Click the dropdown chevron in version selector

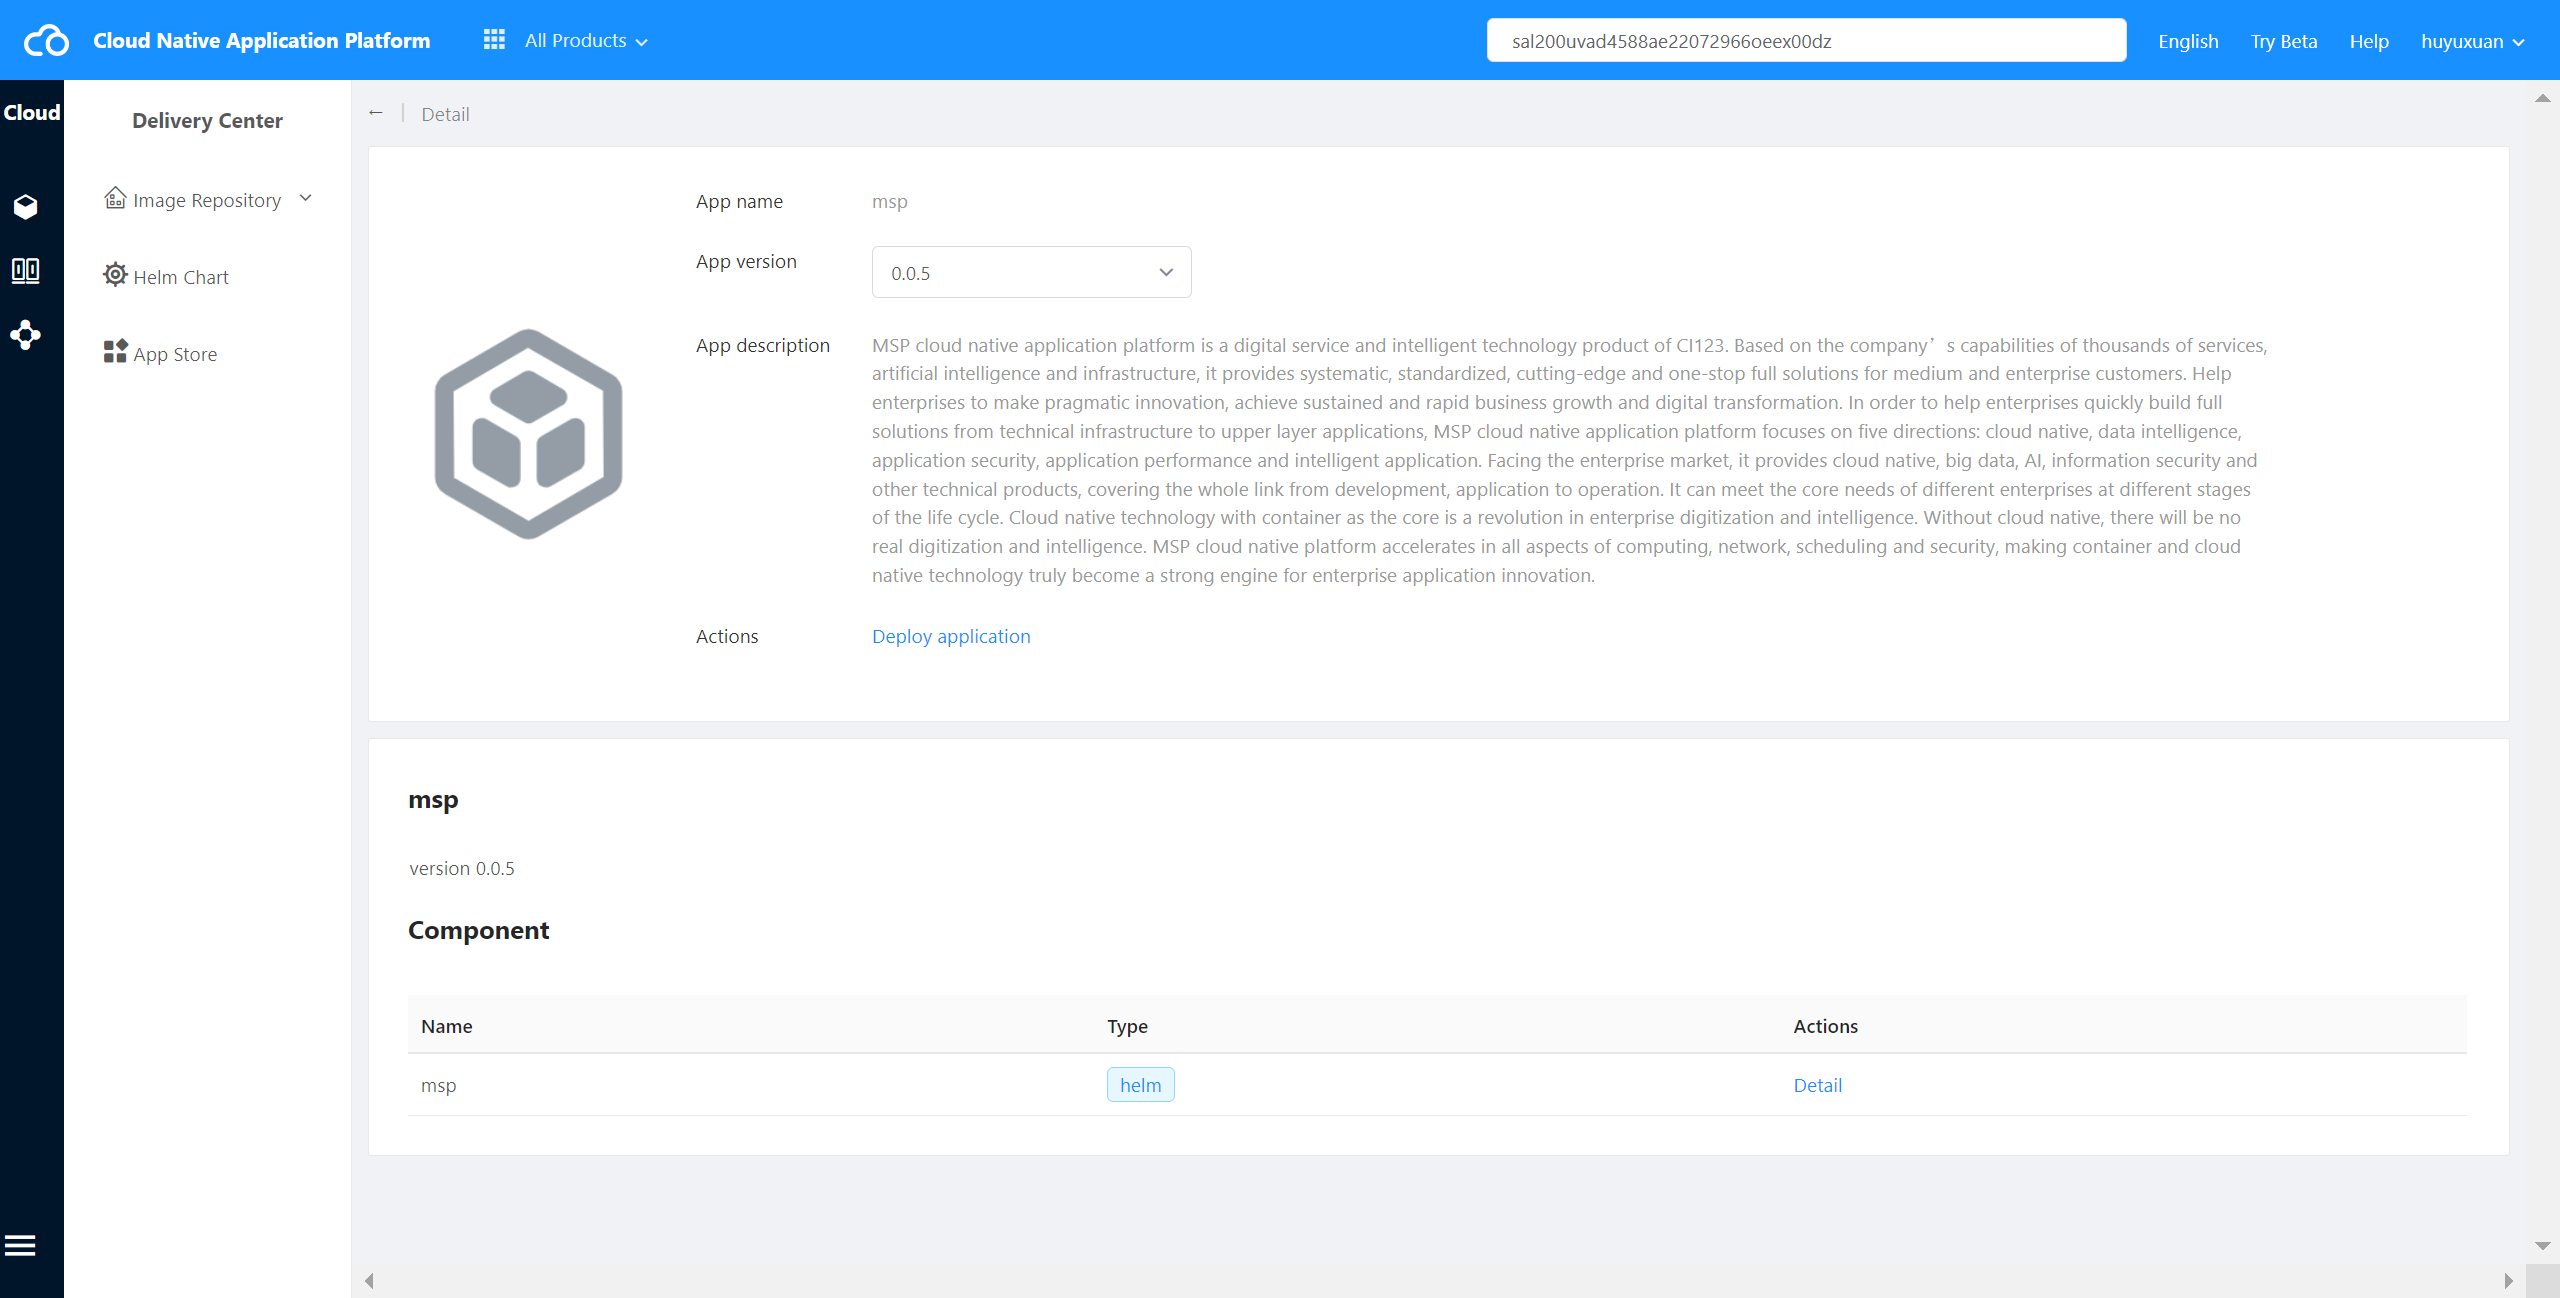(1166, 272)
